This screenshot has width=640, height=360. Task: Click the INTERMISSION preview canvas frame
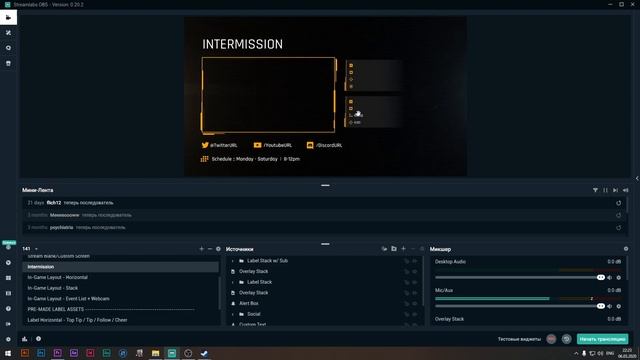pyautogui.click(x=268, y=95)
